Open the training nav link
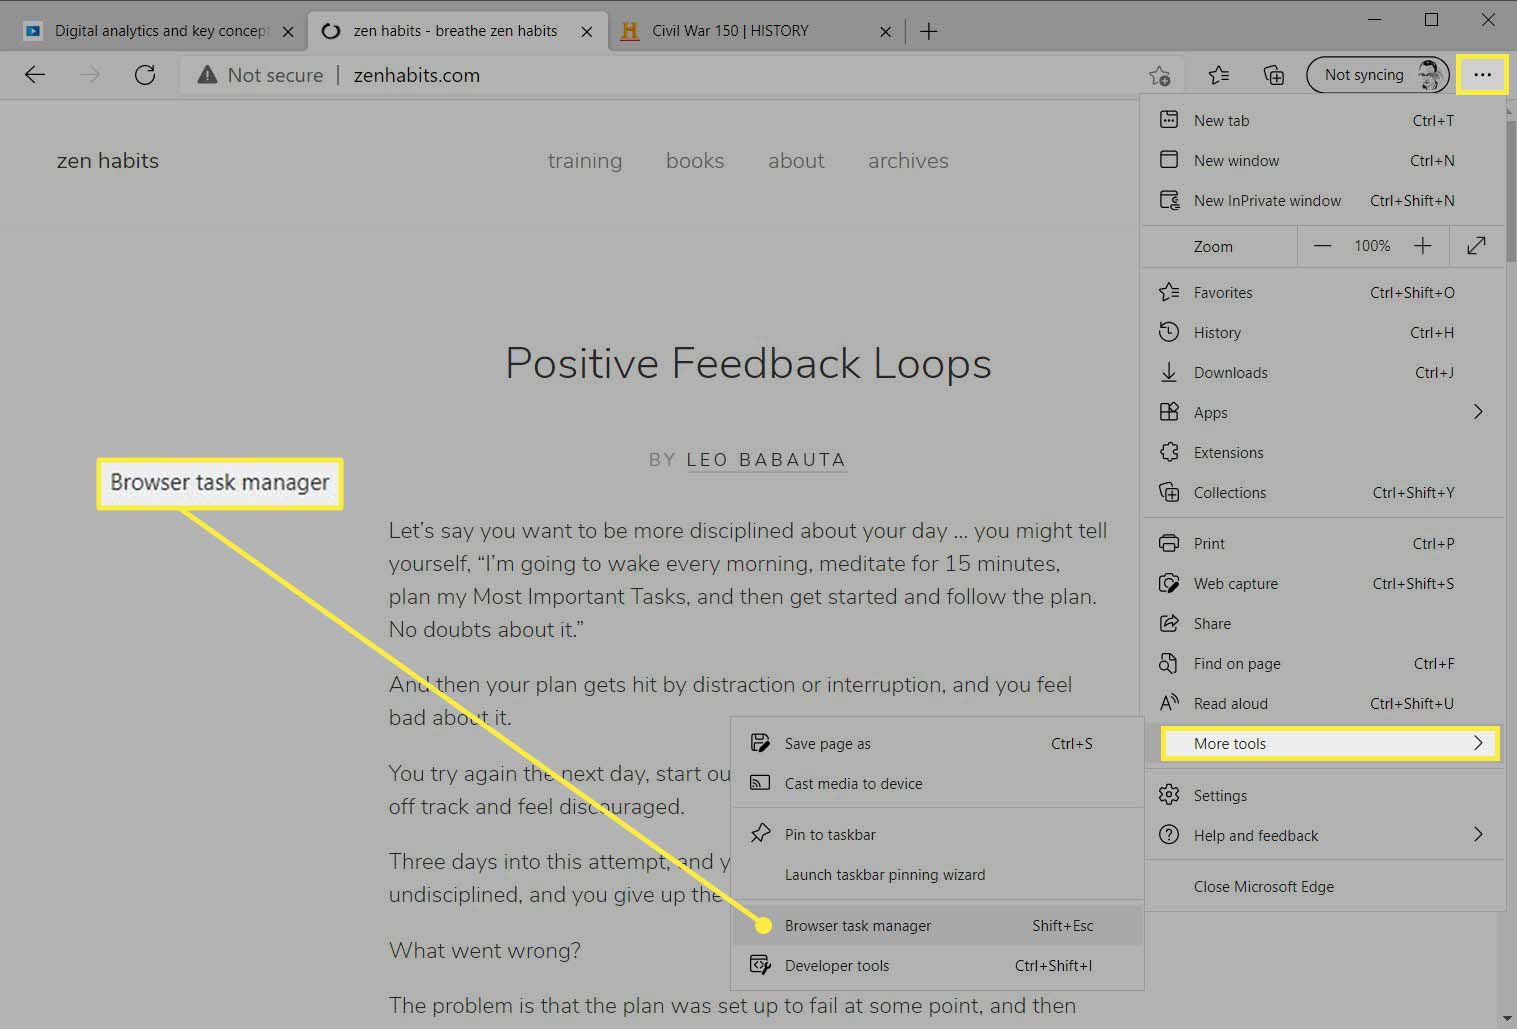 coord(585,161)
